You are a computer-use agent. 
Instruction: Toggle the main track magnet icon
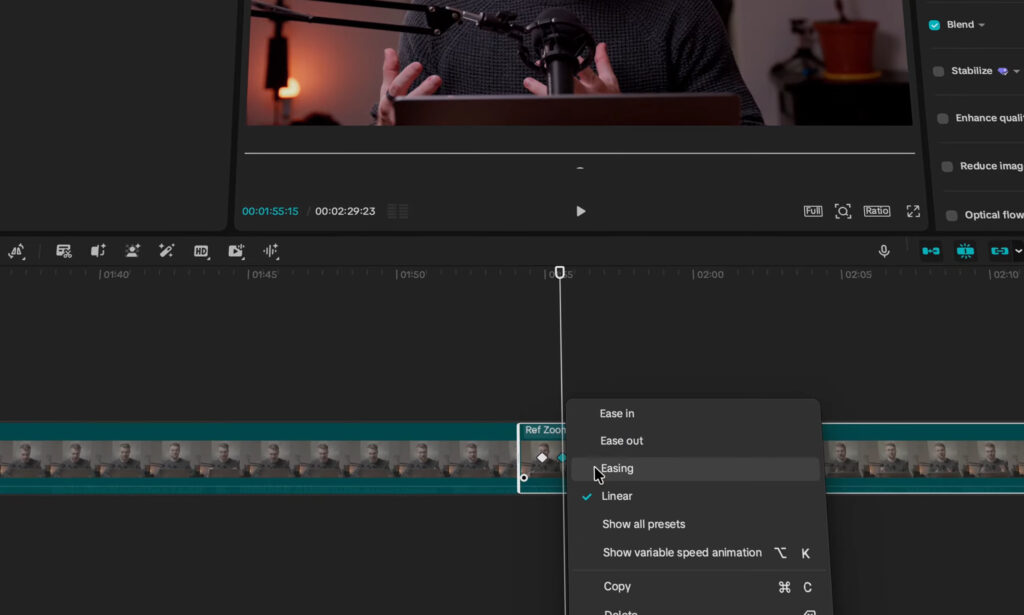(x=931, y=251)
